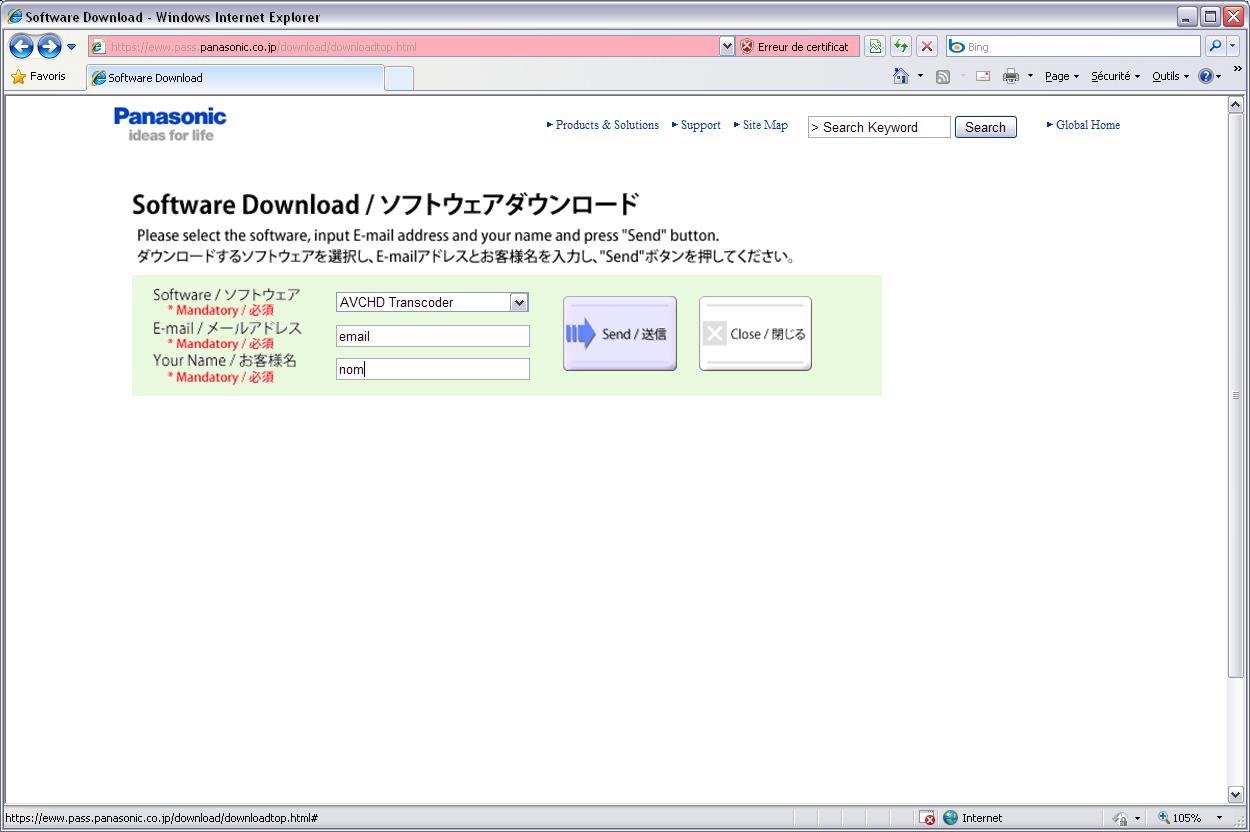Go back with the browser Back arrow
1250x832 pixels.
click(21, 46)
